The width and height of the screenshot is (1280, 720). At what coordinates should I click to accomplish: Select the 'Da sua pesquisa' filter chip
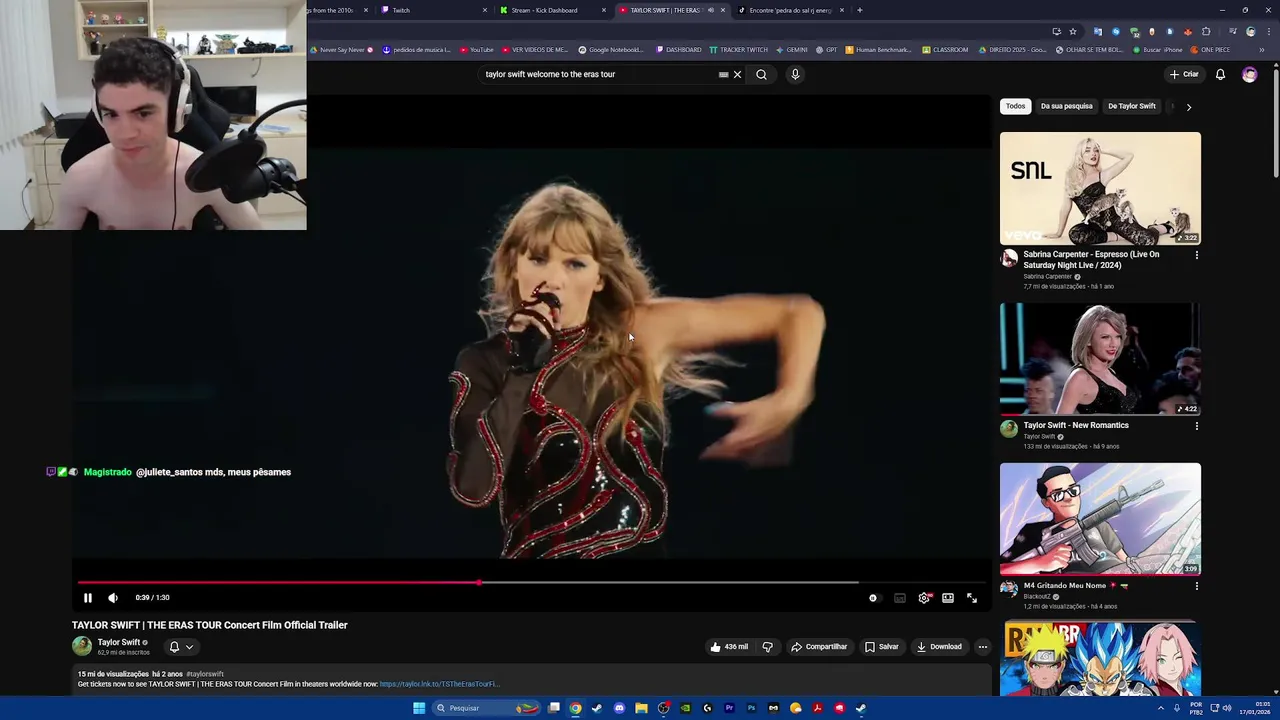pyautogui.click(x=1066, y=106)
